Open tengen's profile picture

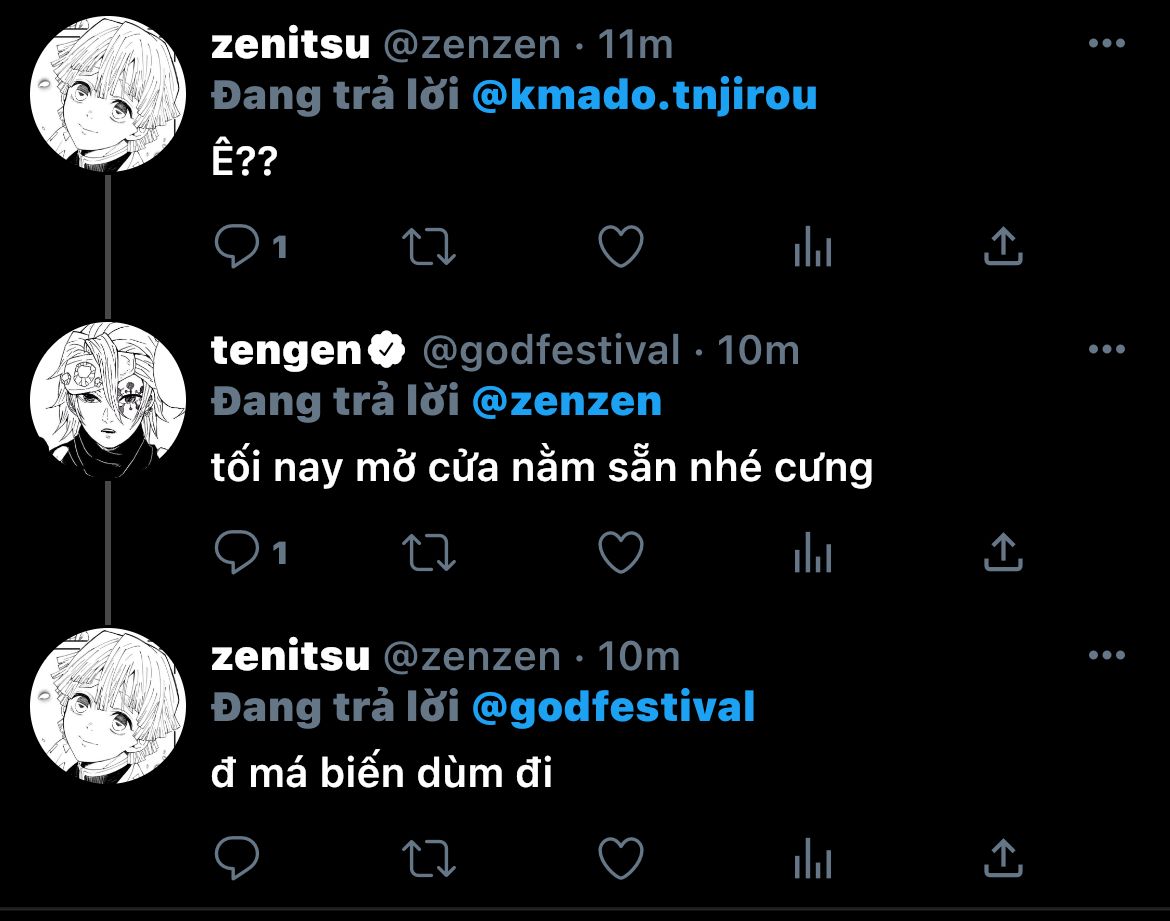(x=108, y=400)
